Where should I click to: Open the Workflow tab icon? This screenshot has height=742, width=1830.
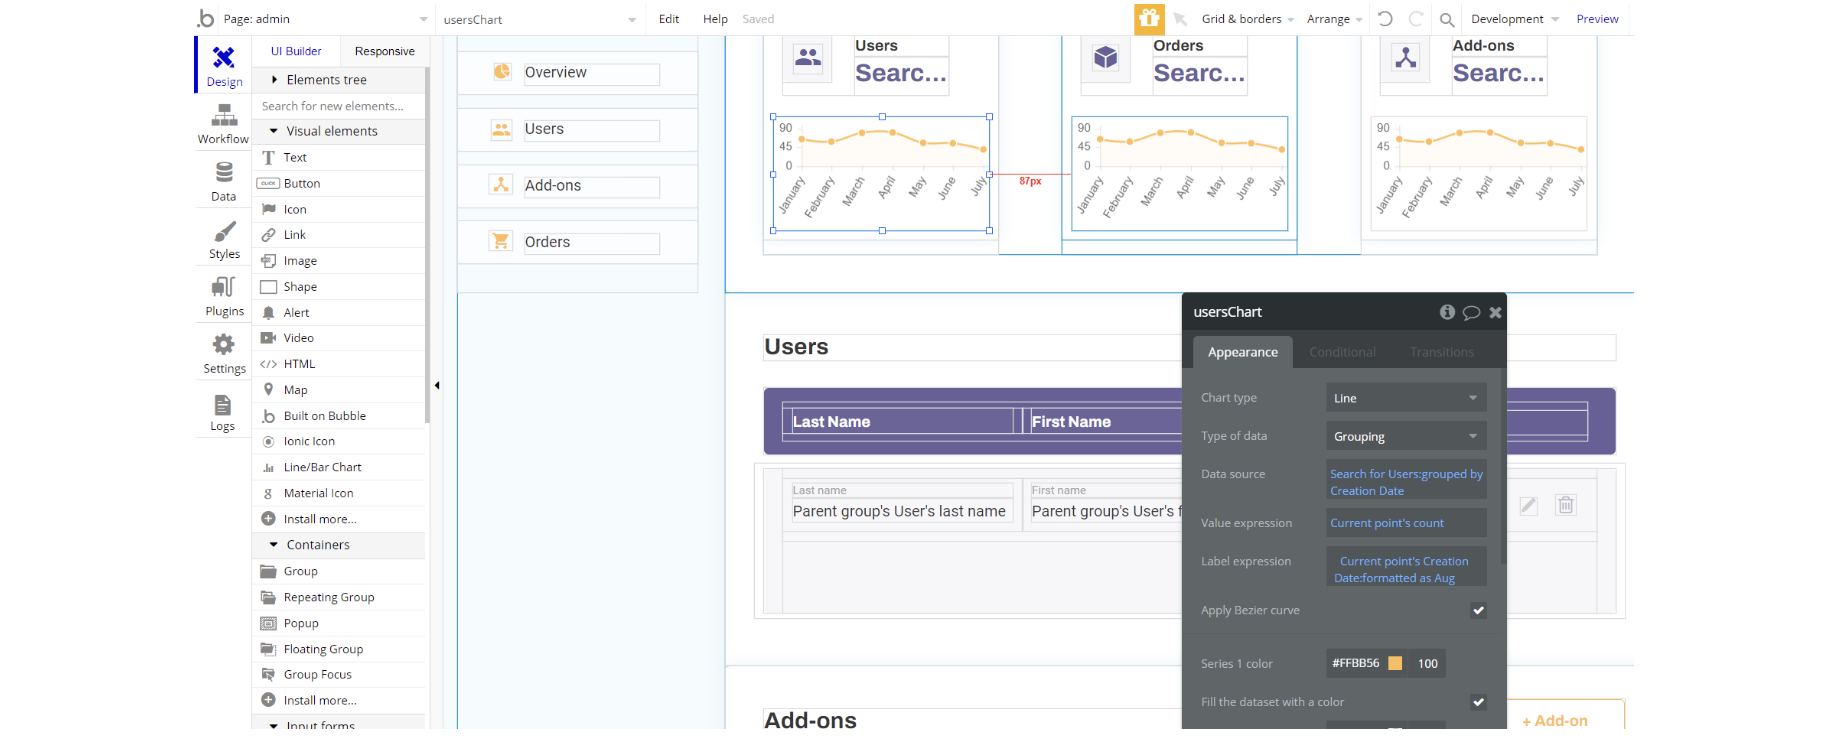tap(223, 116)
